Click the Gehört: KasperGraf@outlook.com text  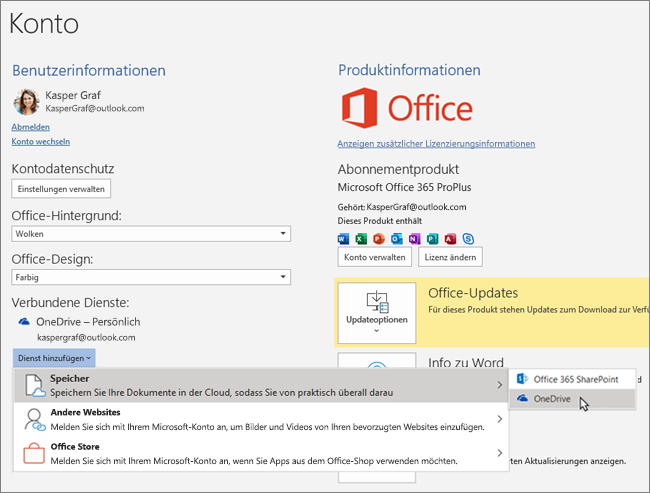pos(402,207)
